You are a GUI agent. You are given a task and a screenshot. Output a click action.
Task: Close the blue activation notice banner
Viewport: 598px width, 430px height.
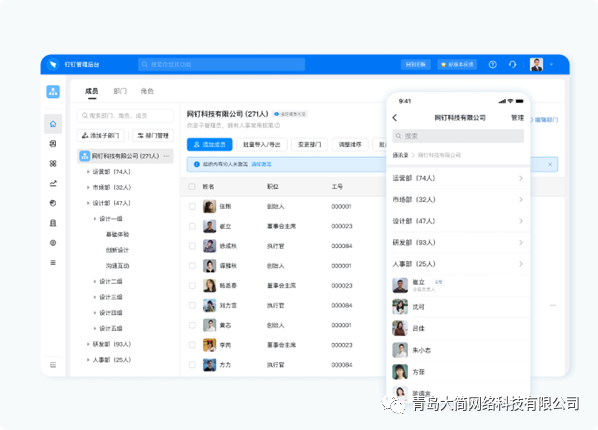click(550, 164)
